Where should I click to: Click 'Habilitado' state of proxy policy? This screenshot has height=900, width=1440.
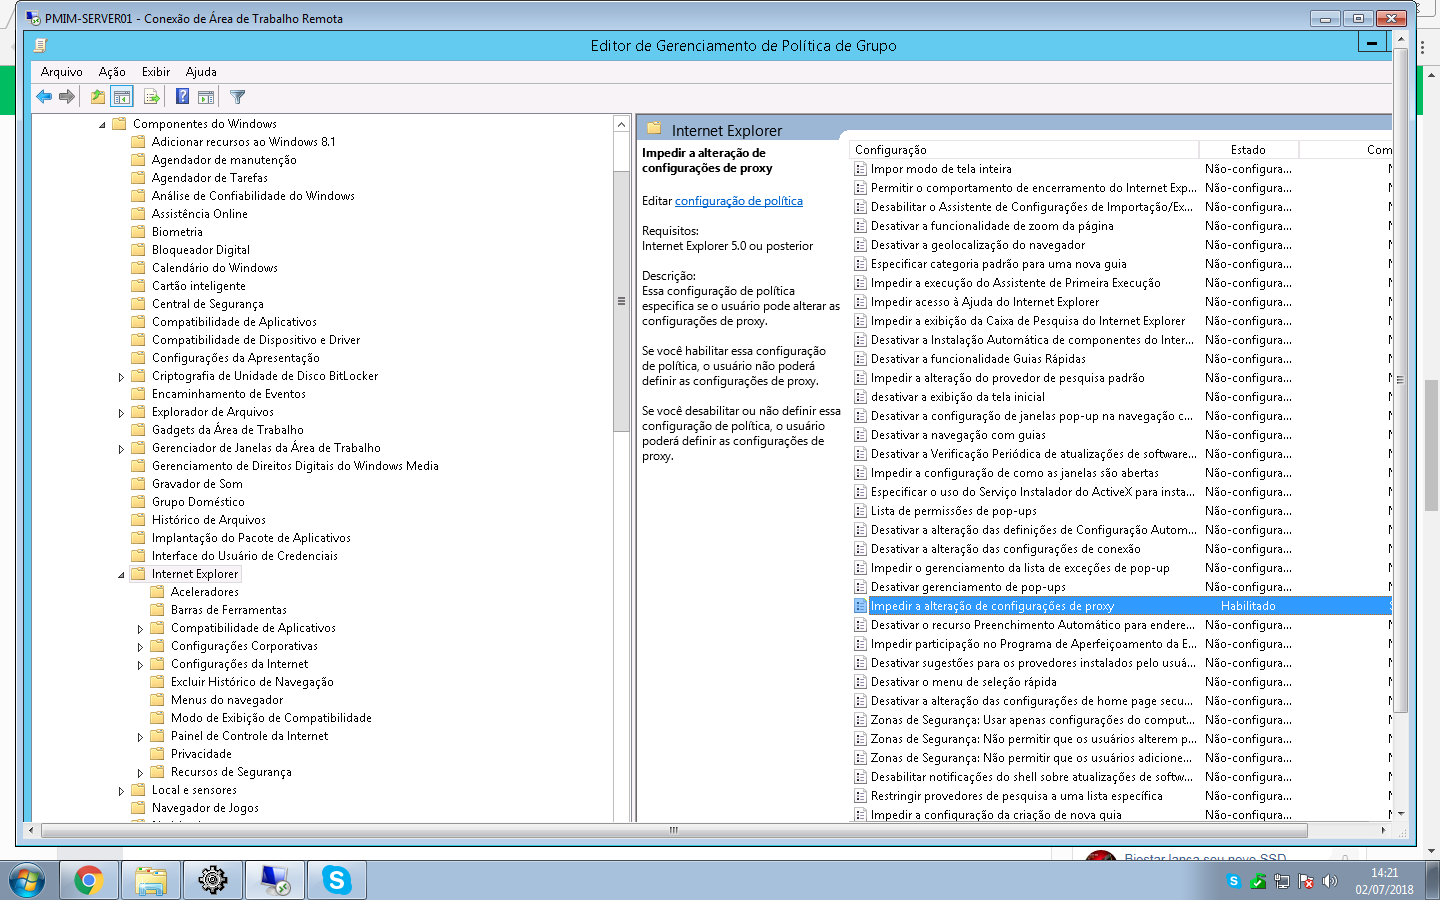1248,606
